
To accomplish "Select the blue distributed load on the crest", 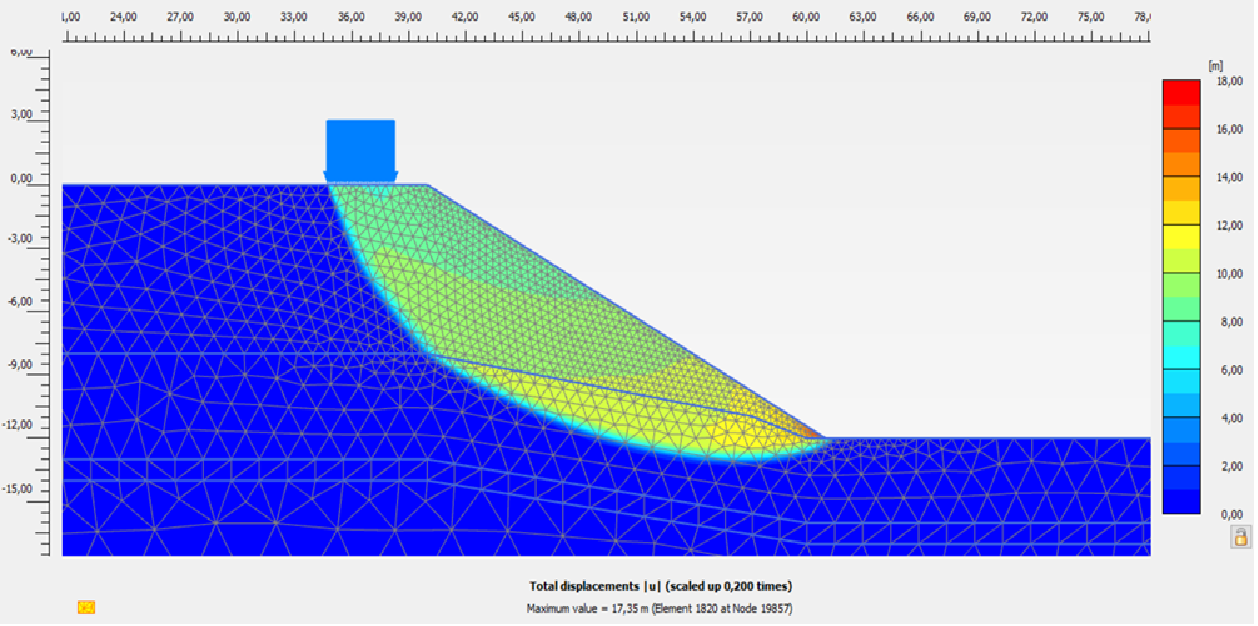I will point(361,151).
